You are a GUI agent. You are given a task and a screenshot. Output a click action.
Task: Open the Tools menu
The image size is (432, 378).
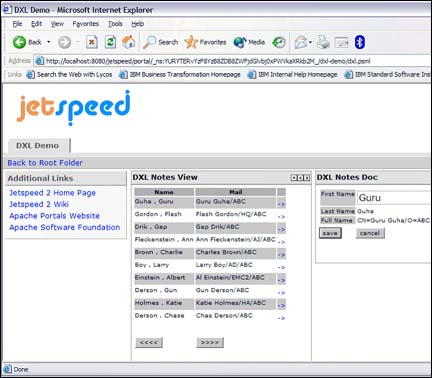(115, 24)
